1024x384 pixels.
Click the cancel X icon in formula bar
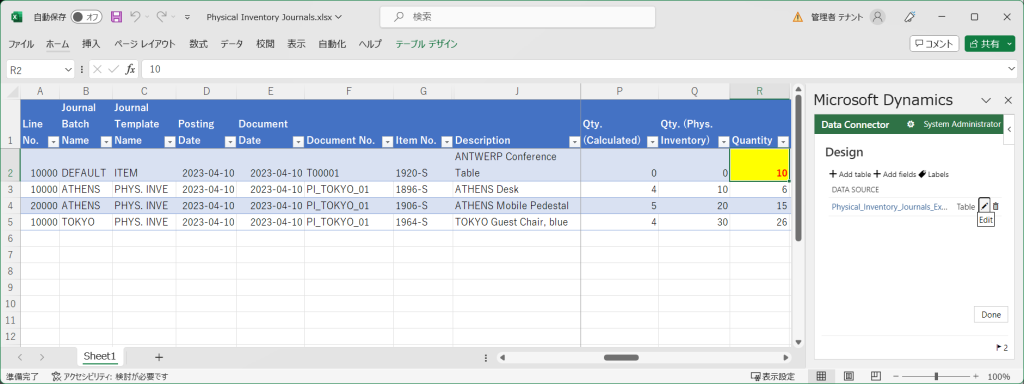click(x=97, y=69)
